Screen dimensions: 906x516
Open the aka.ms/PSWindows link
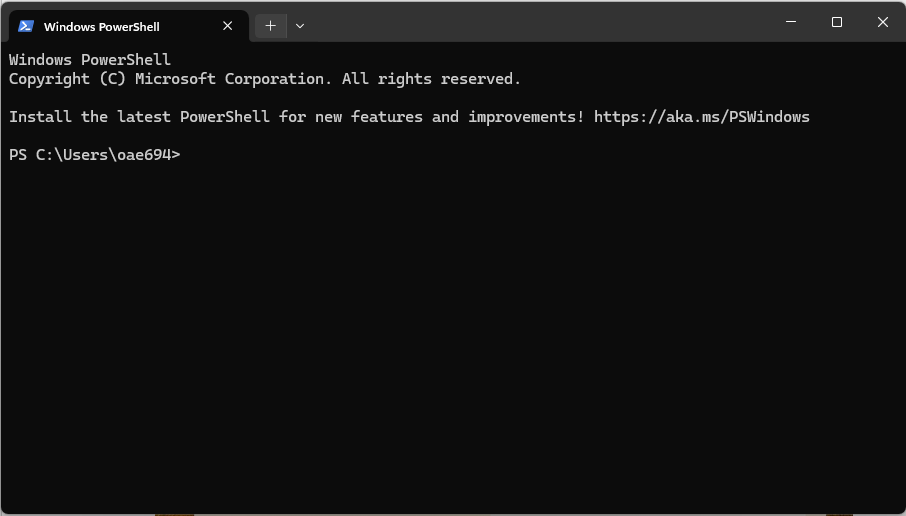coord(701,117)
